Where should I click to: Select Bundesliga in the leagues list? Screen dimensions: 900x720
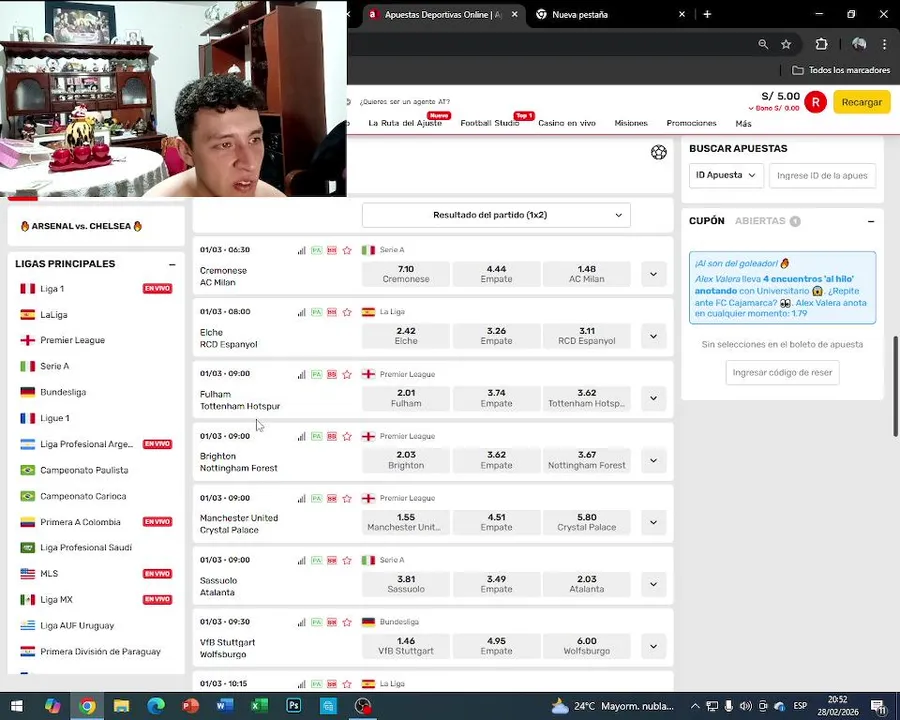coord(63,392)
